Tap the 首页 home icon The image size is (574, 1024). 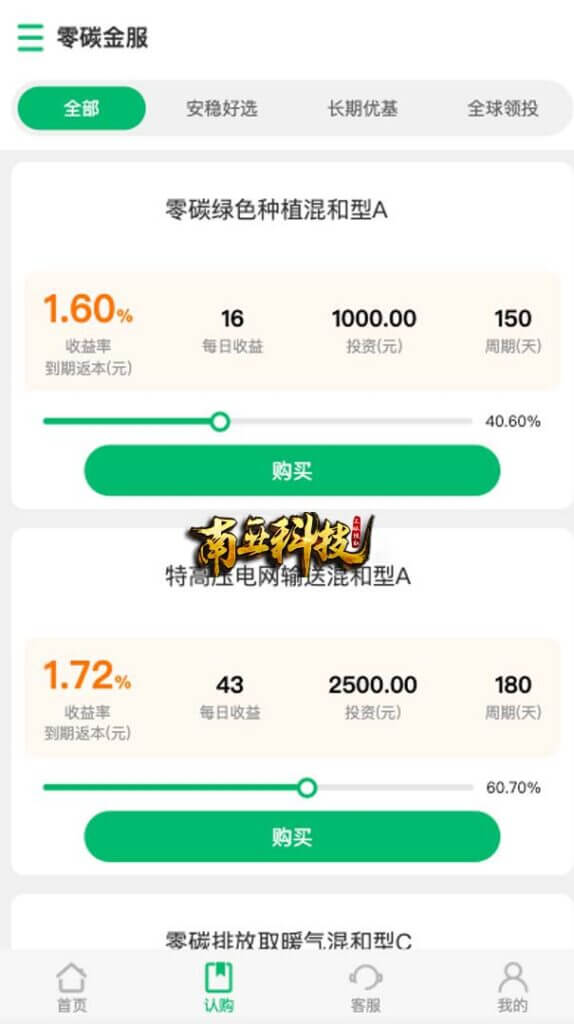tap(71, 978)
